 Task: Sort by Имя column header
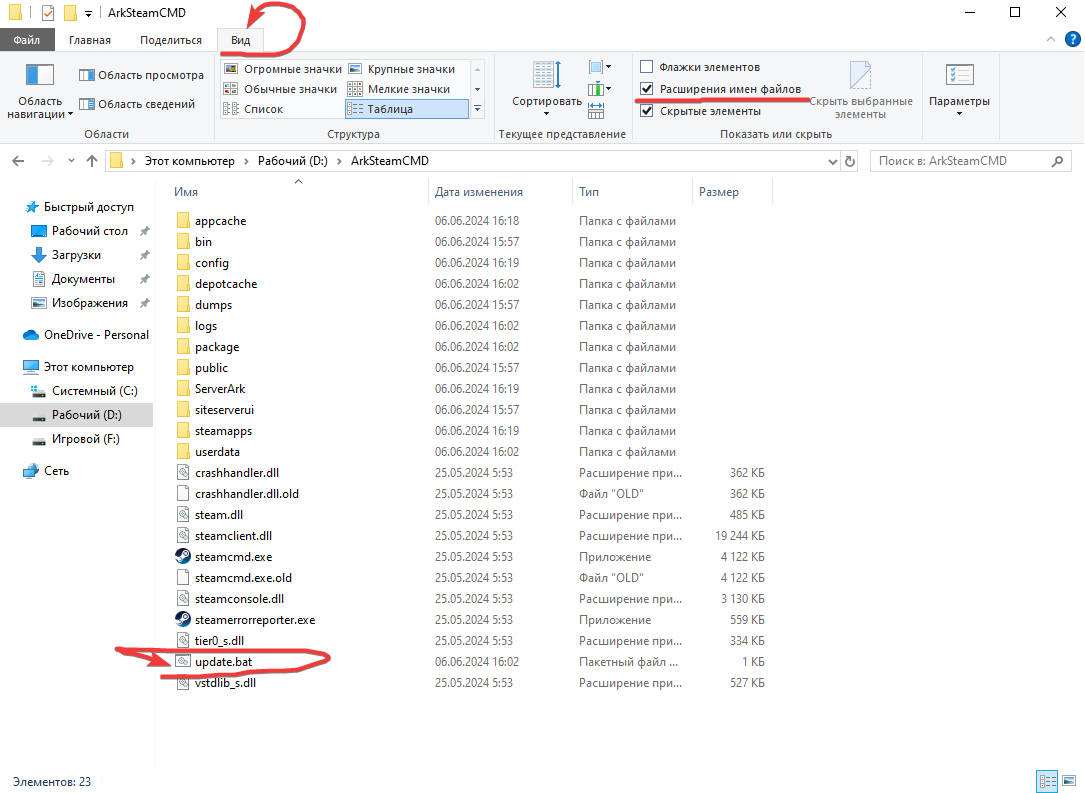point(186,192)
